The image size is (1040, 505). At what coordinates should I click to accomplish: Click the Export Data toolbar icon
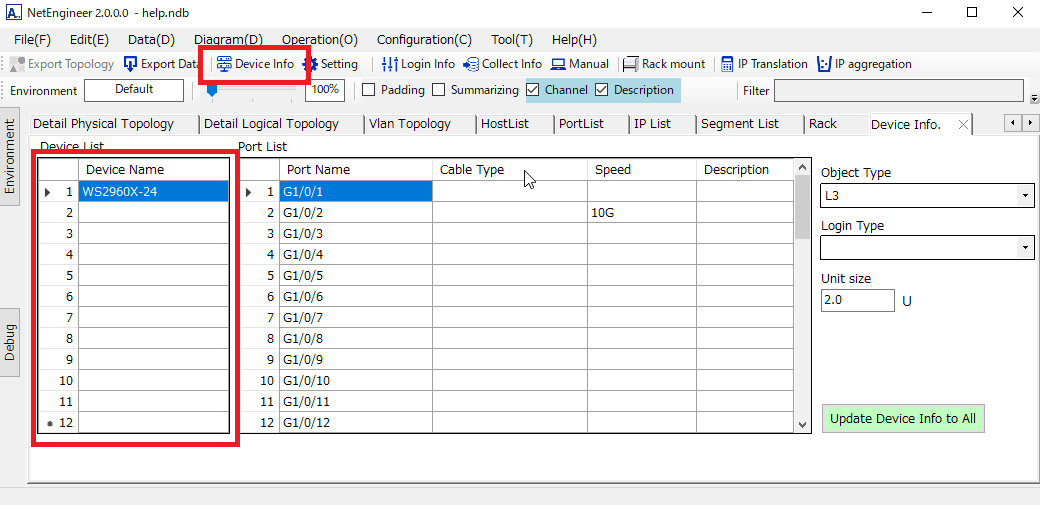tap(131, 64)
